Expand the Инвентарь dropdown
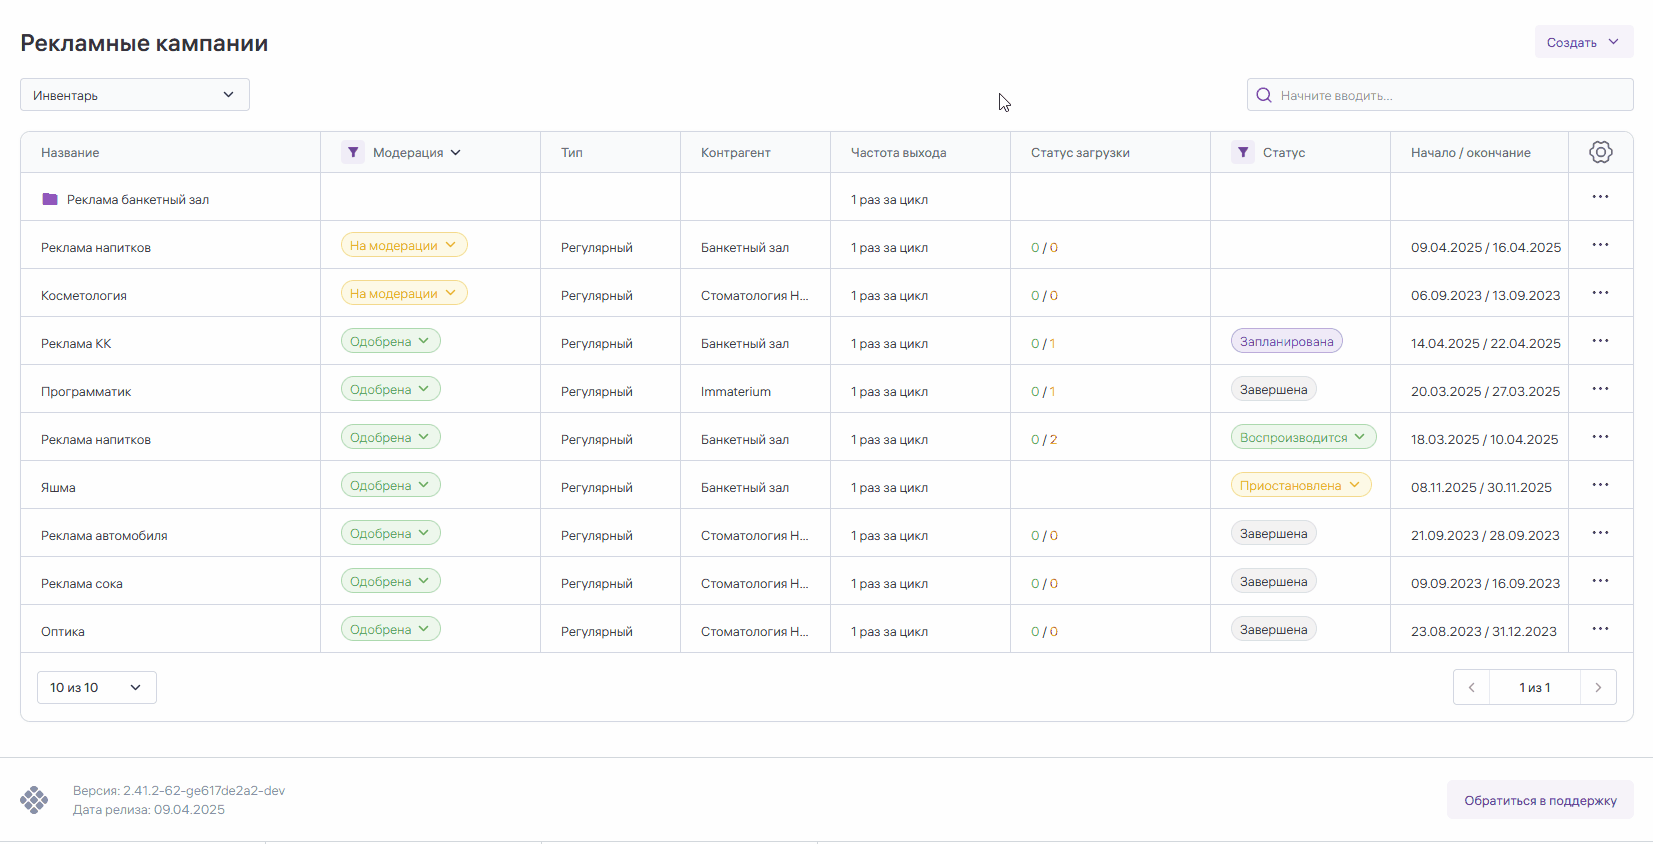1653x844 pixels. 135,95
